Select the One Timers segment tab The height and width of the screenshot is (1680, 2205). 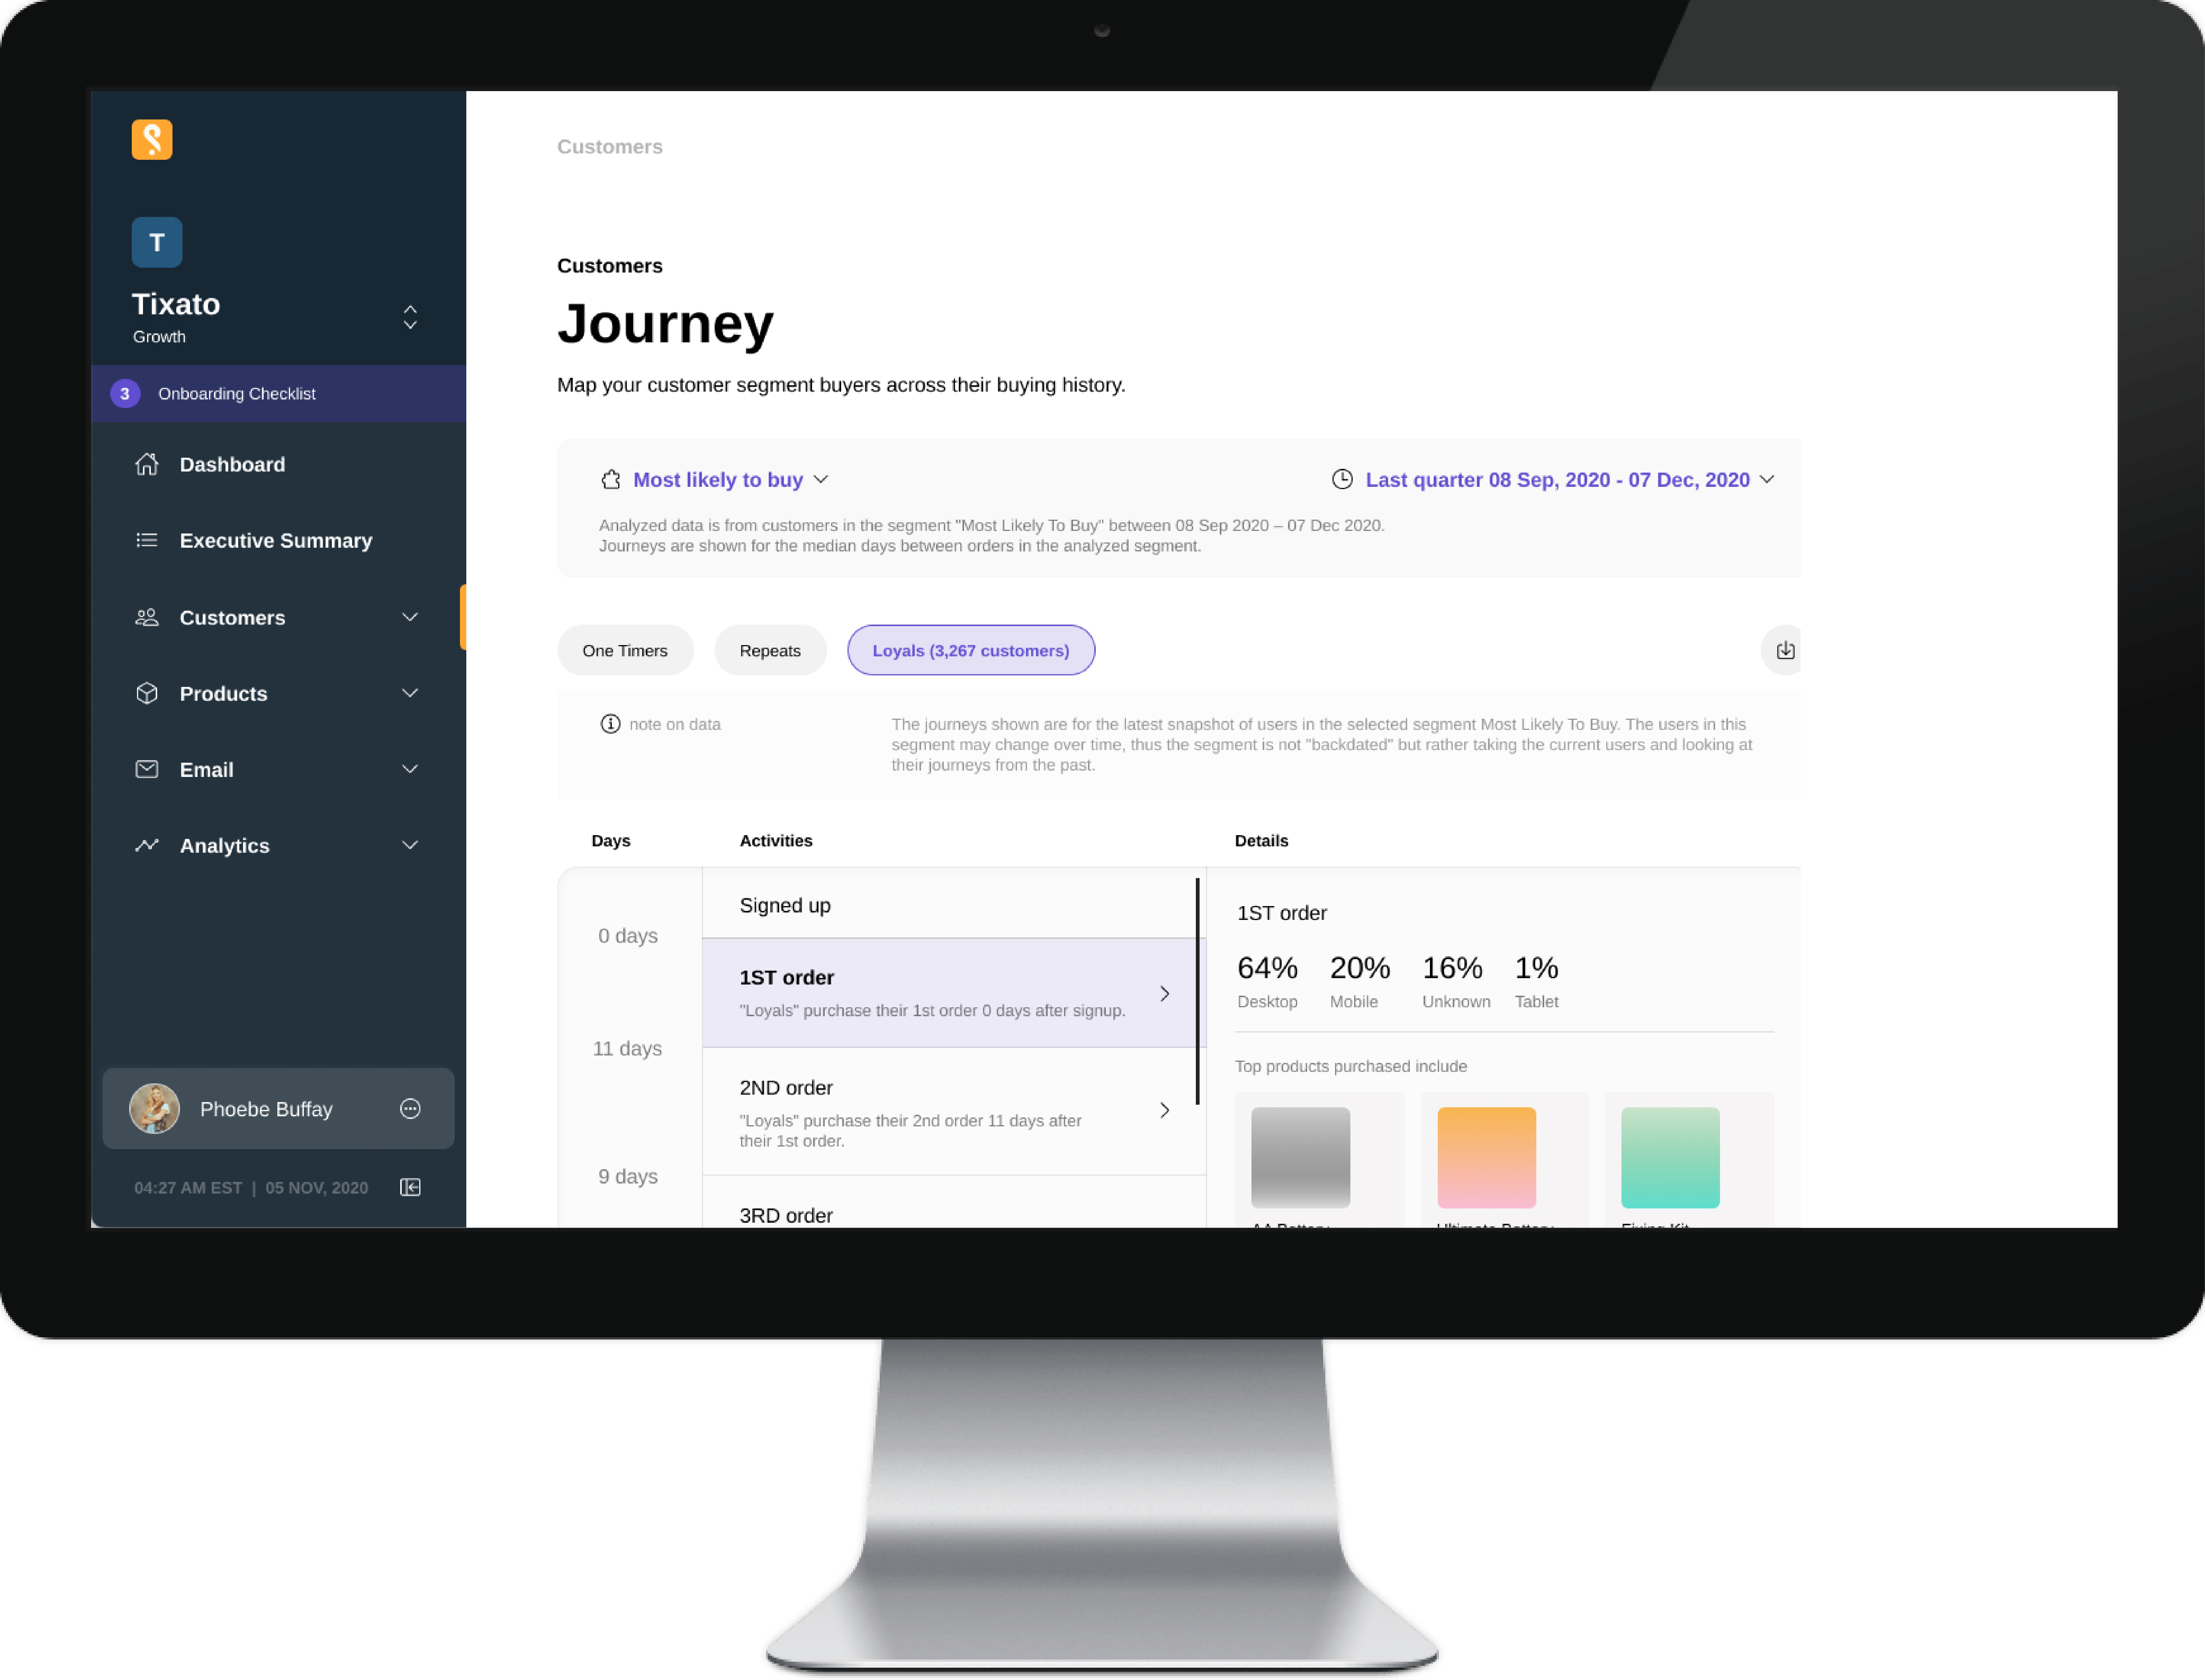625,649
